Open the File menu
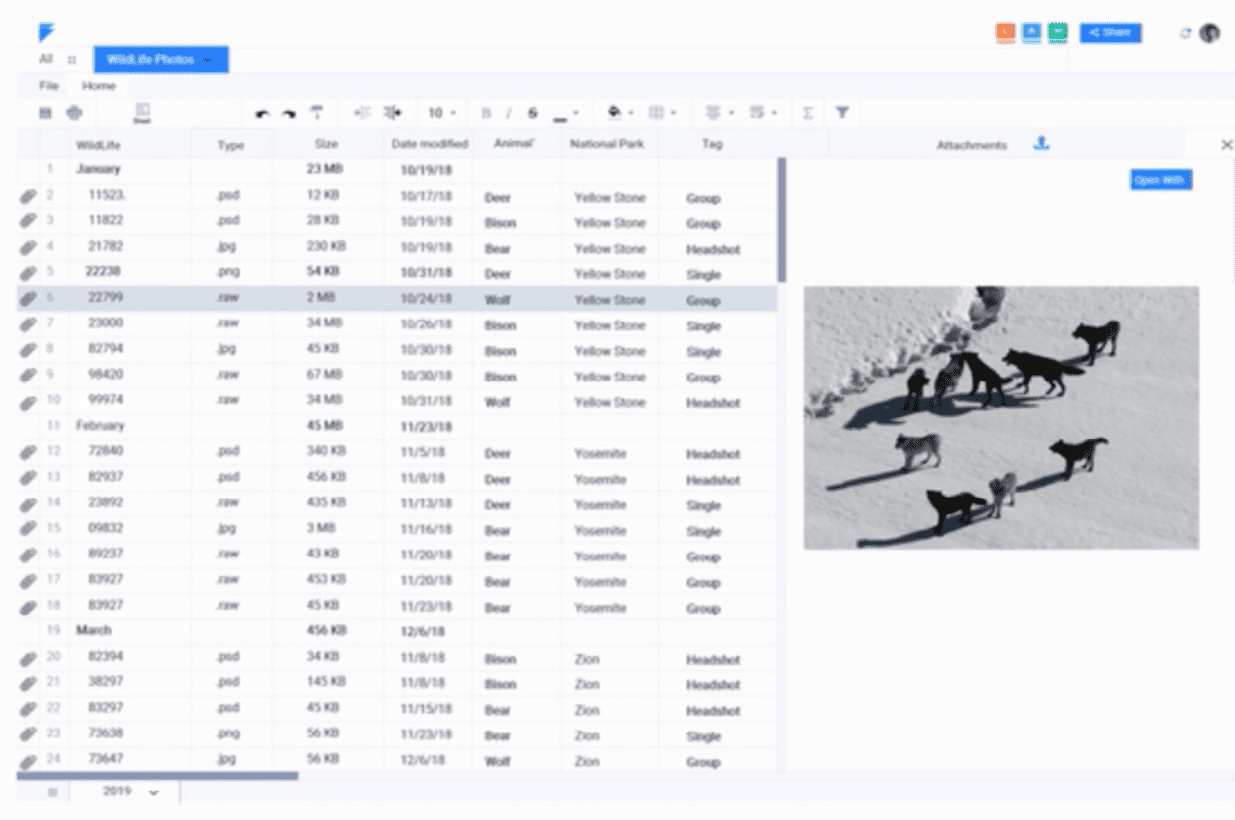Image resolution: width=1235 pixels, height=820 pixels. point(48,86)
